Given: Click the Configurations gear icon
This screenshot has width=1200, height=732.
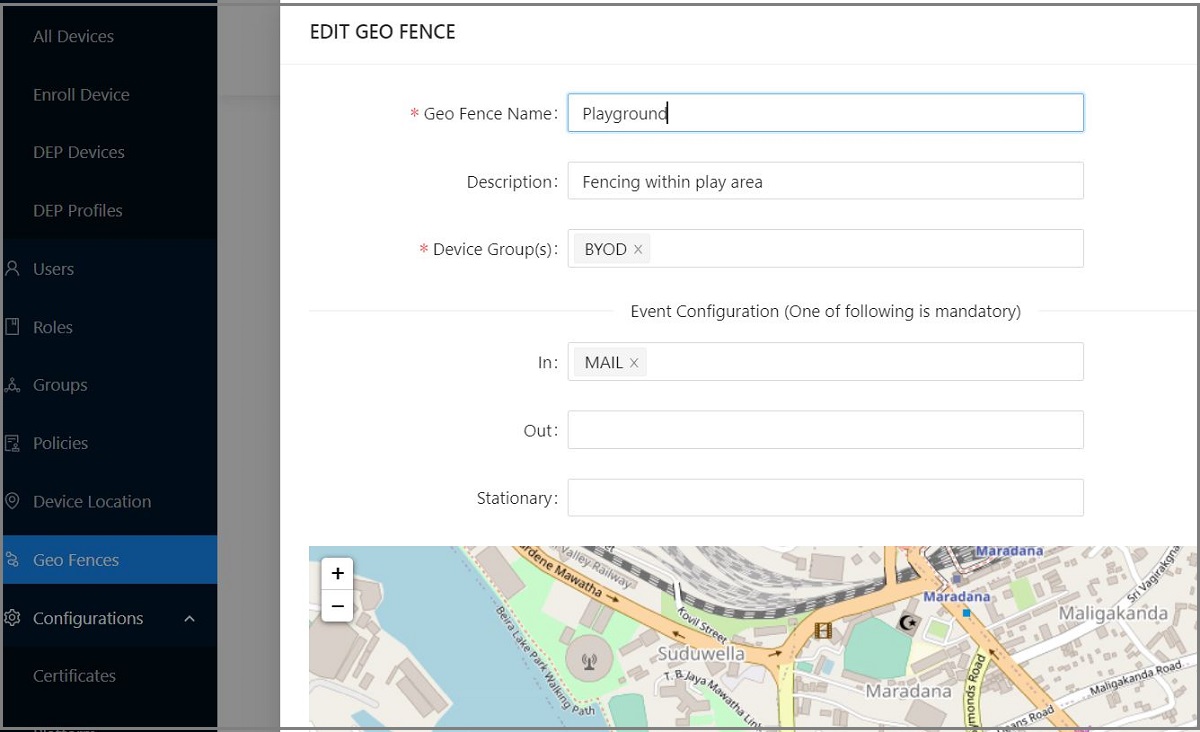Looking at the screenshot, I should [12, 618].
